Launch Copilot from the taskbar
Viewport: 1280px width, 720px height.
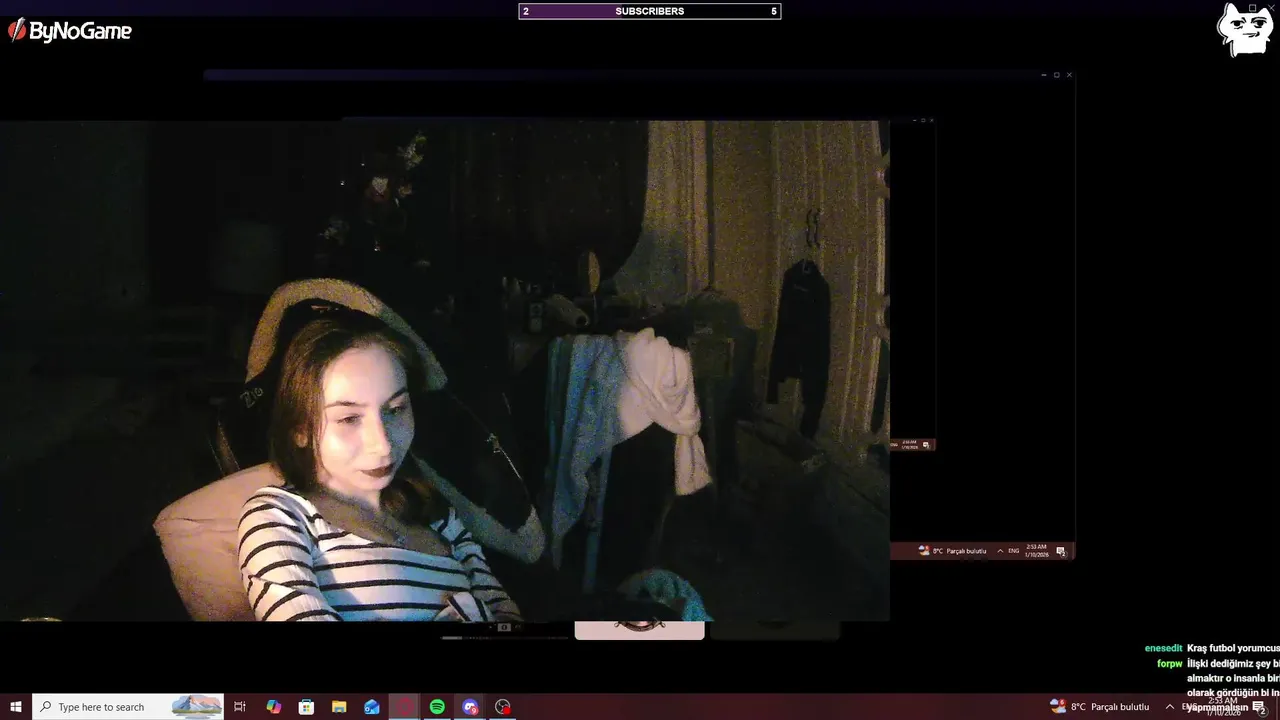pyautogui.click(x=274, y=707)
